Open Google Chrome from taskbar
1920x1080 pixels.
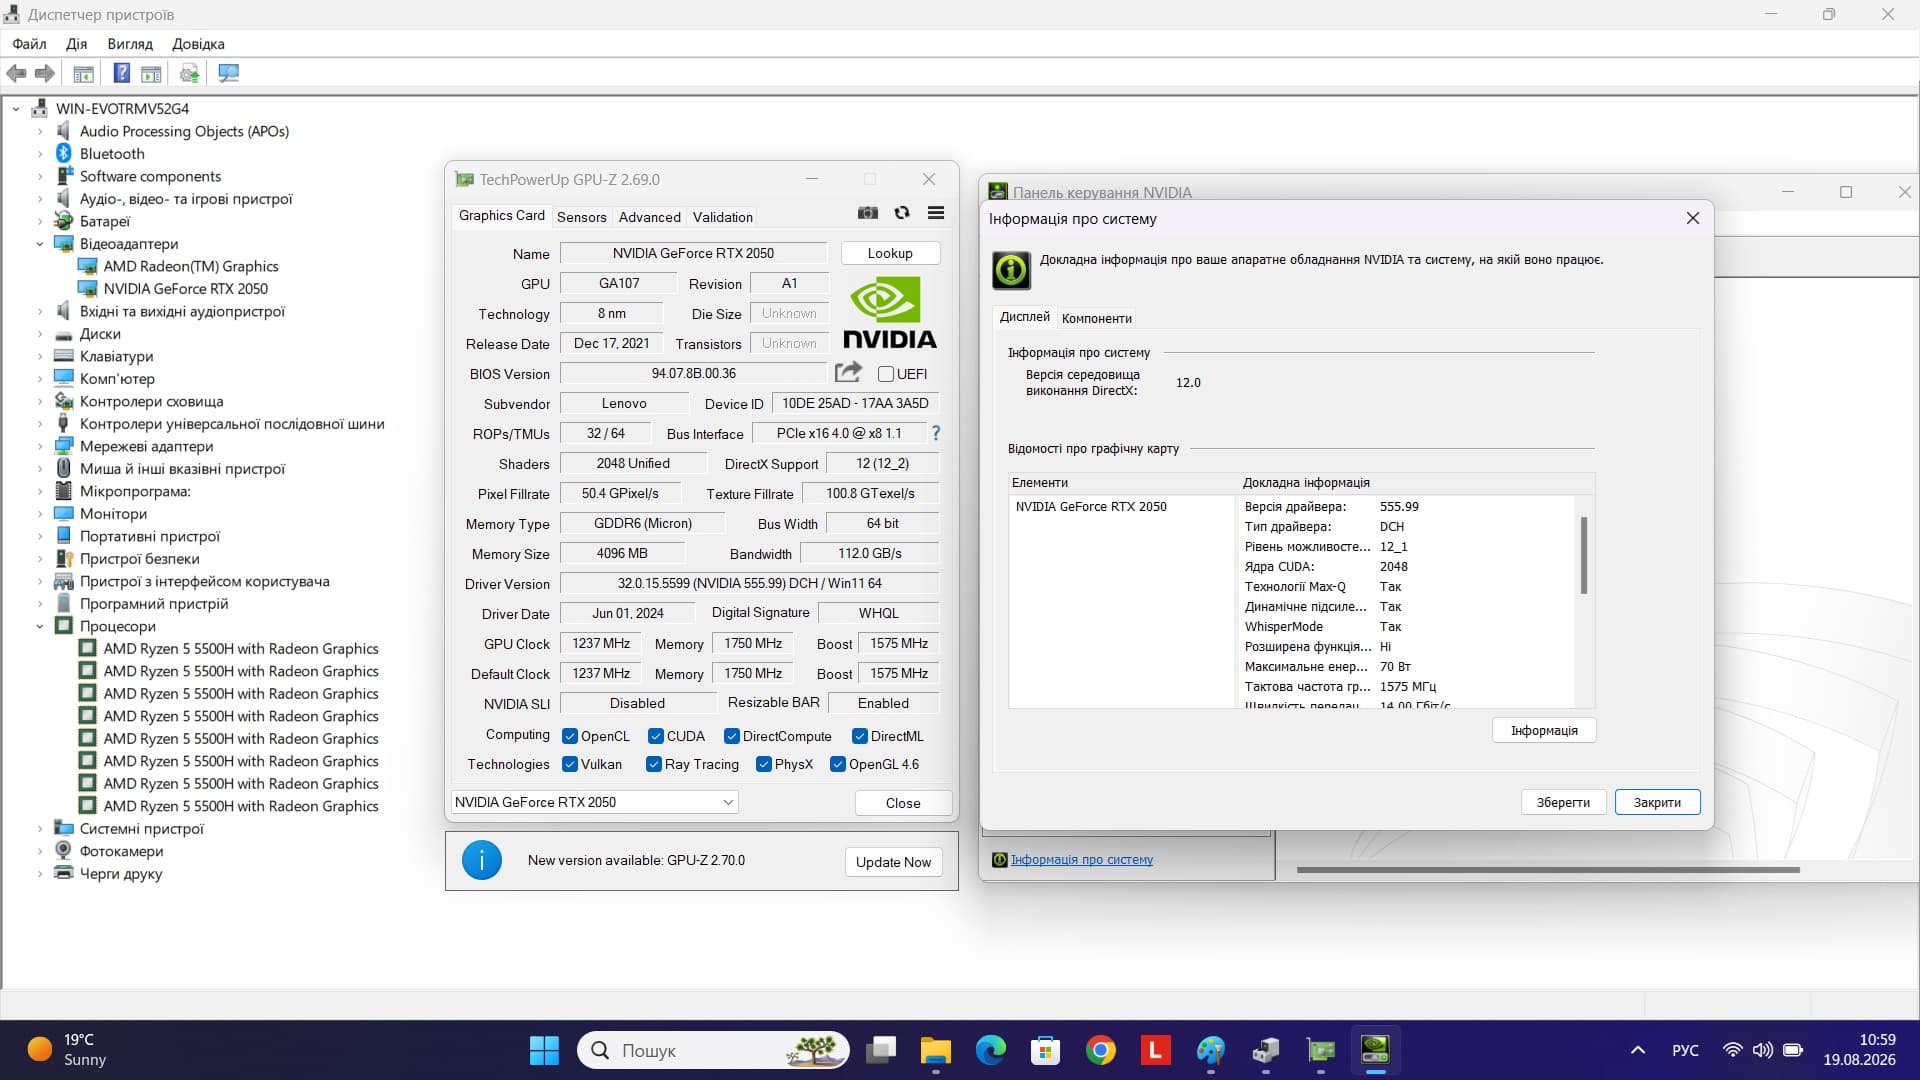tap(1101, 1050)
